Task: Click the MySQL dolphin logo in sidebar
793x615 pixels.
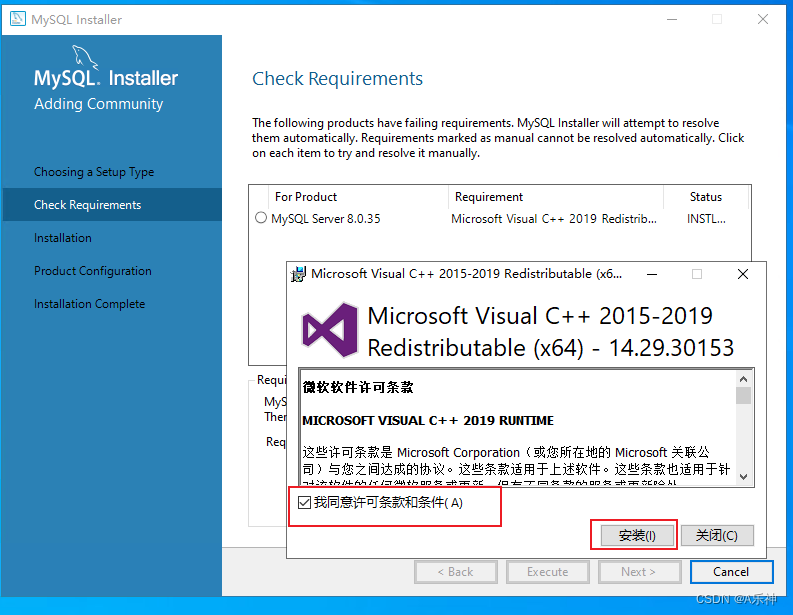Action: pyautogui.click(x=85, y=56)
